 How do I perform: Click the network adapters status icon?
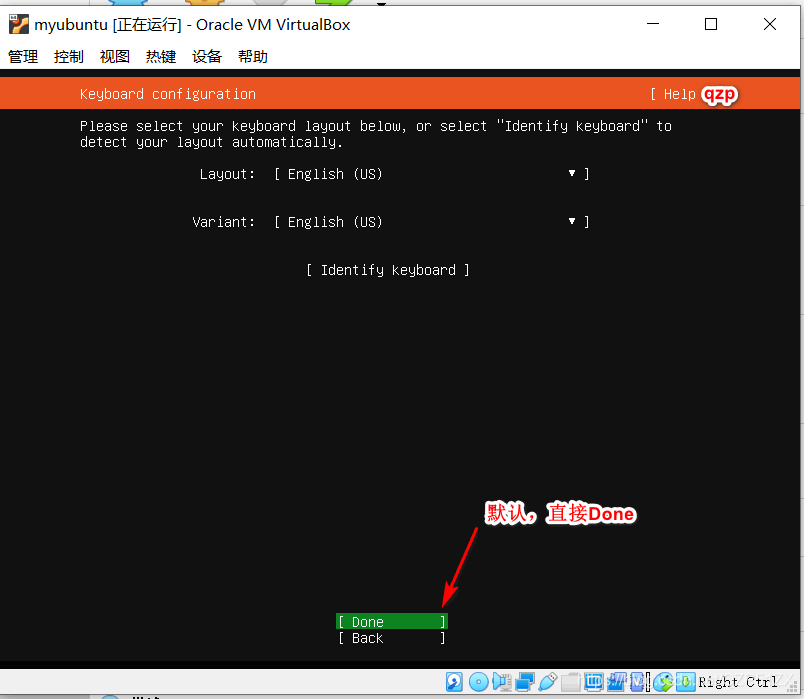[525, 682]
